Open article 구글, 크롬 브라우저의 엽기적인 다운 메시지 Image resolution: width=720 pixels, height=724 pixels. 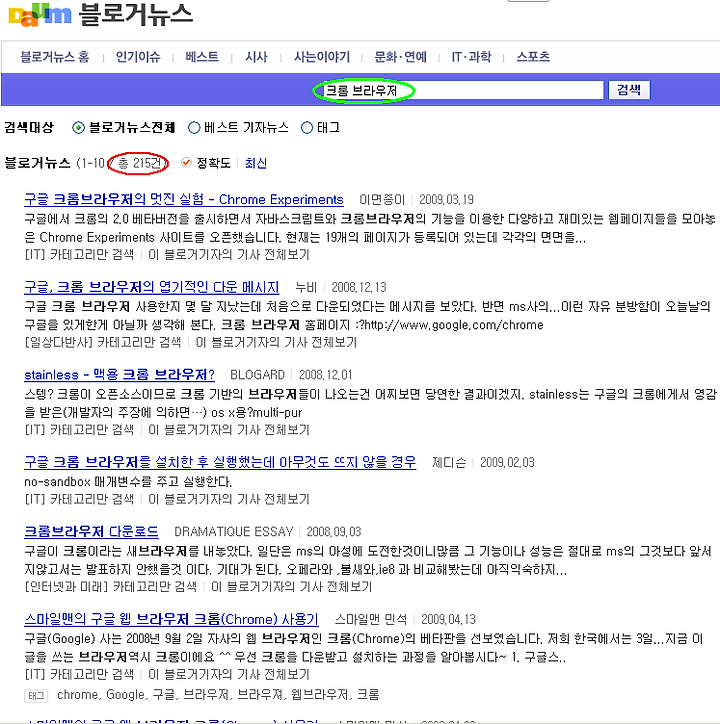[x=151, y=287]
